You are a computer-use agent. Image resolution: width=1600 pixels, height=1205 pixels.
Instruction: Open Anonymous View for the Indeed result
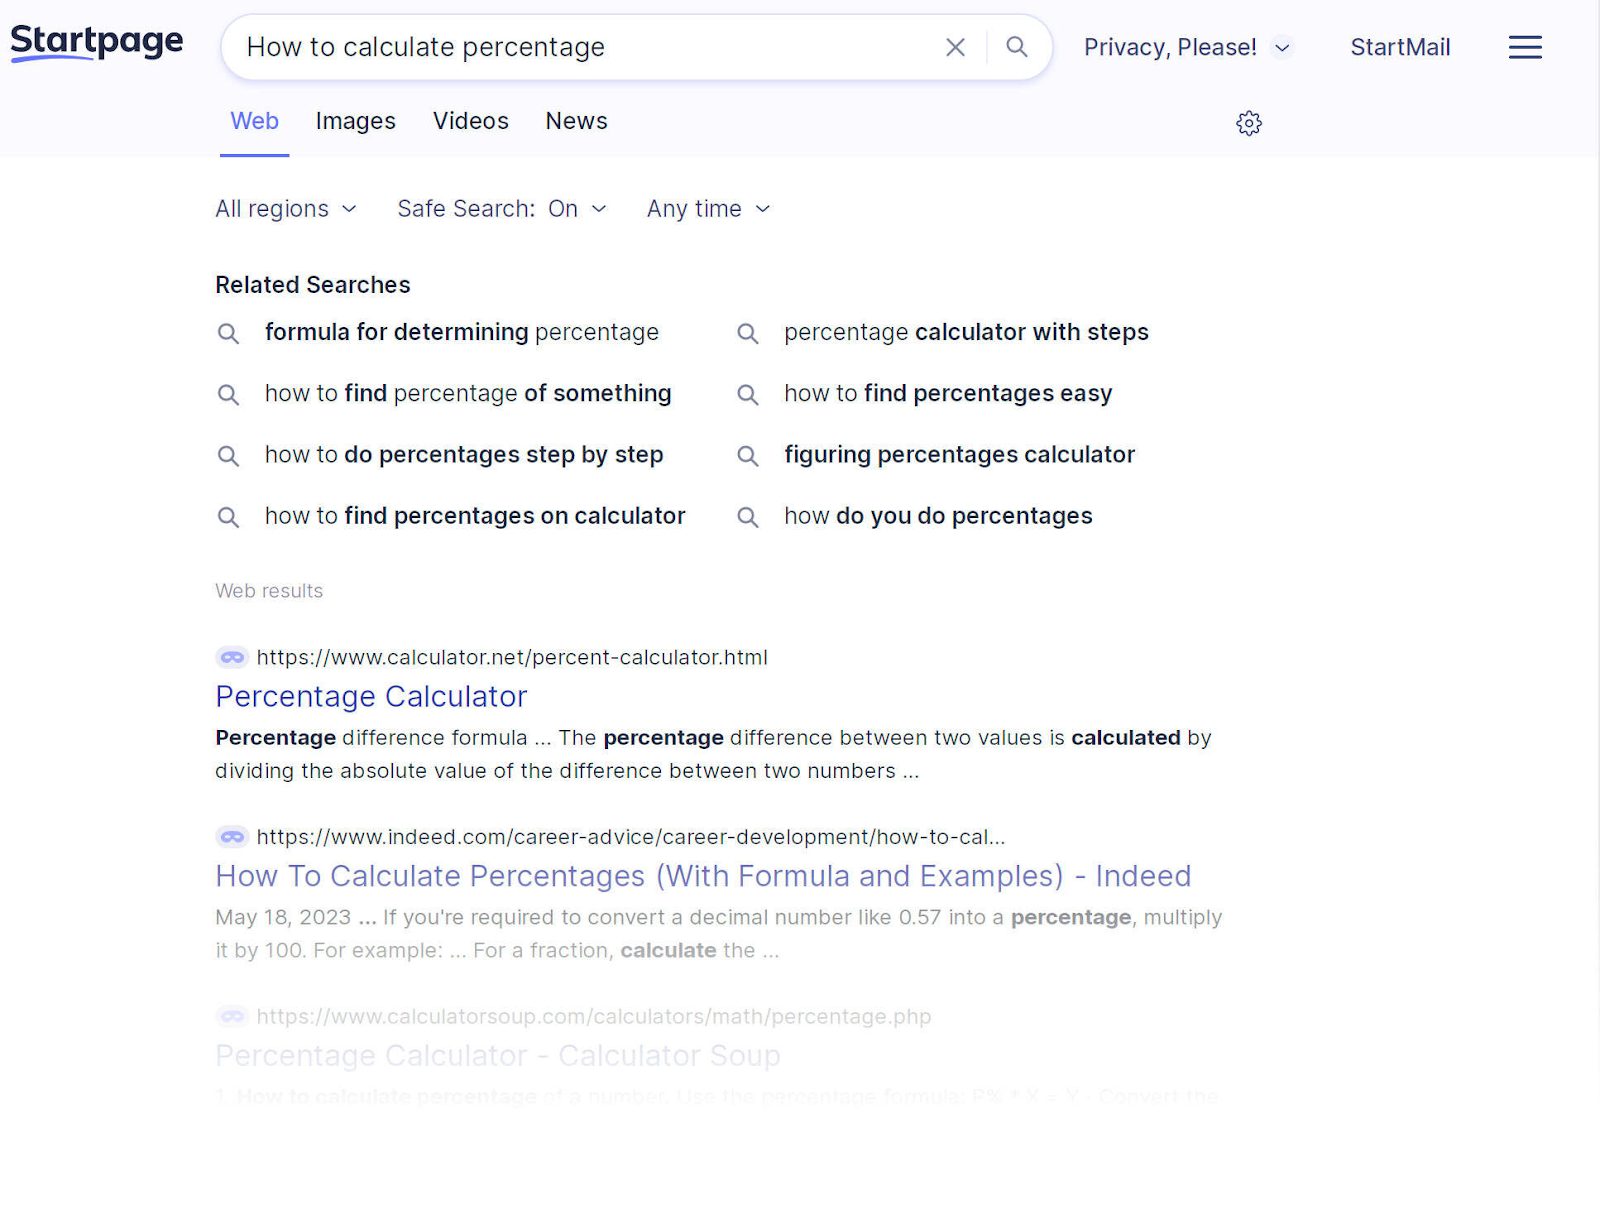231,837
